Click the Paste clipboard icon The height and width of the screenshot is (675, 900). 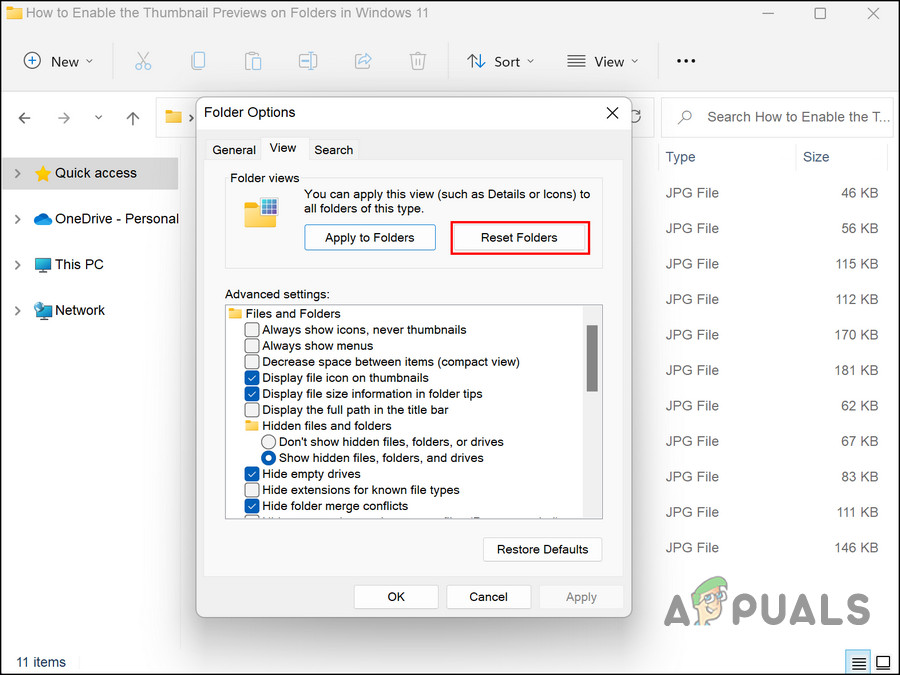(x=253, y=61)
